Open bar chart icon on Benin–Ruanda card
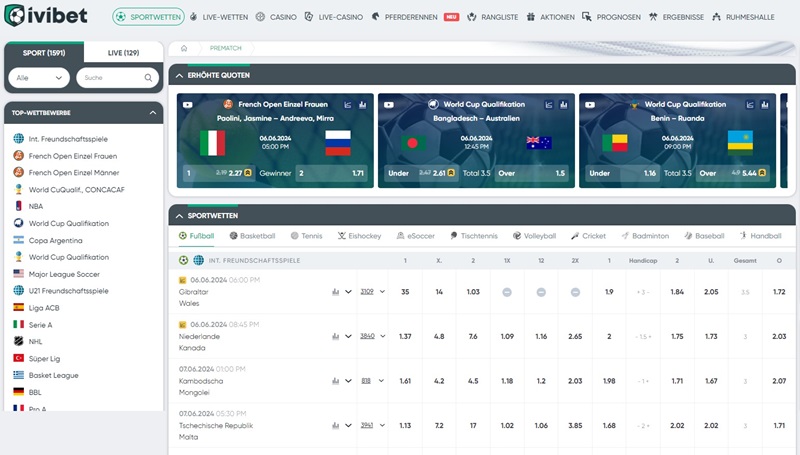The width and height of the screenshot is (800, 455). 764,105
